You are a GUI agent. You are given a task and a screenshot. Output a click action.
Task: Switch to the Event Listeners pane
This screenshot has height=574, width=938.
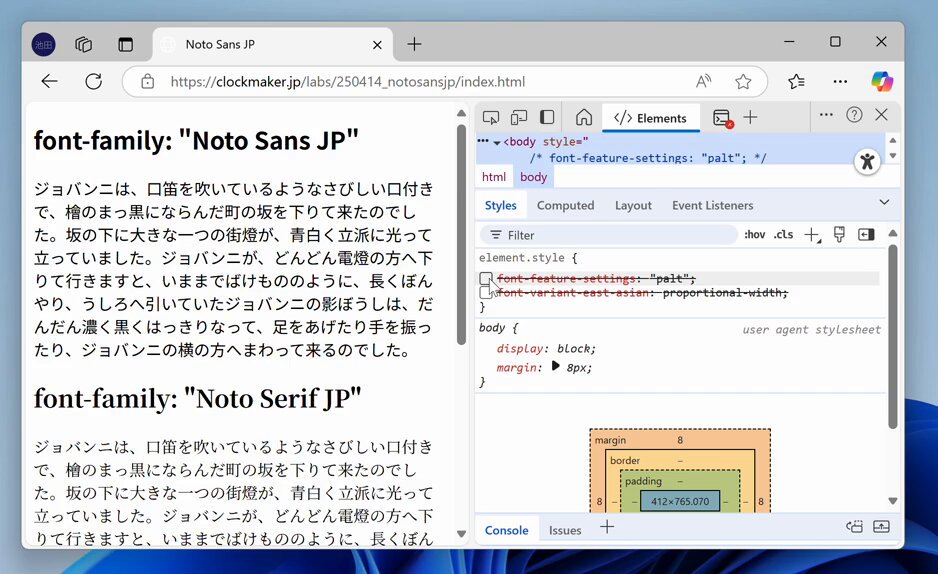(x=712, y=206)
